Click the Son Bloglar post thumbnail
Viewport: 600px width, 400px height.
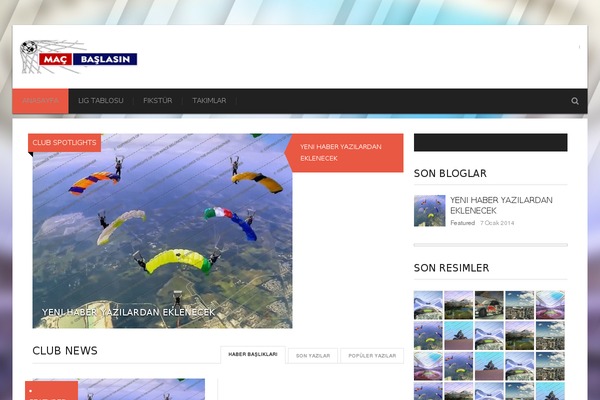429,211
